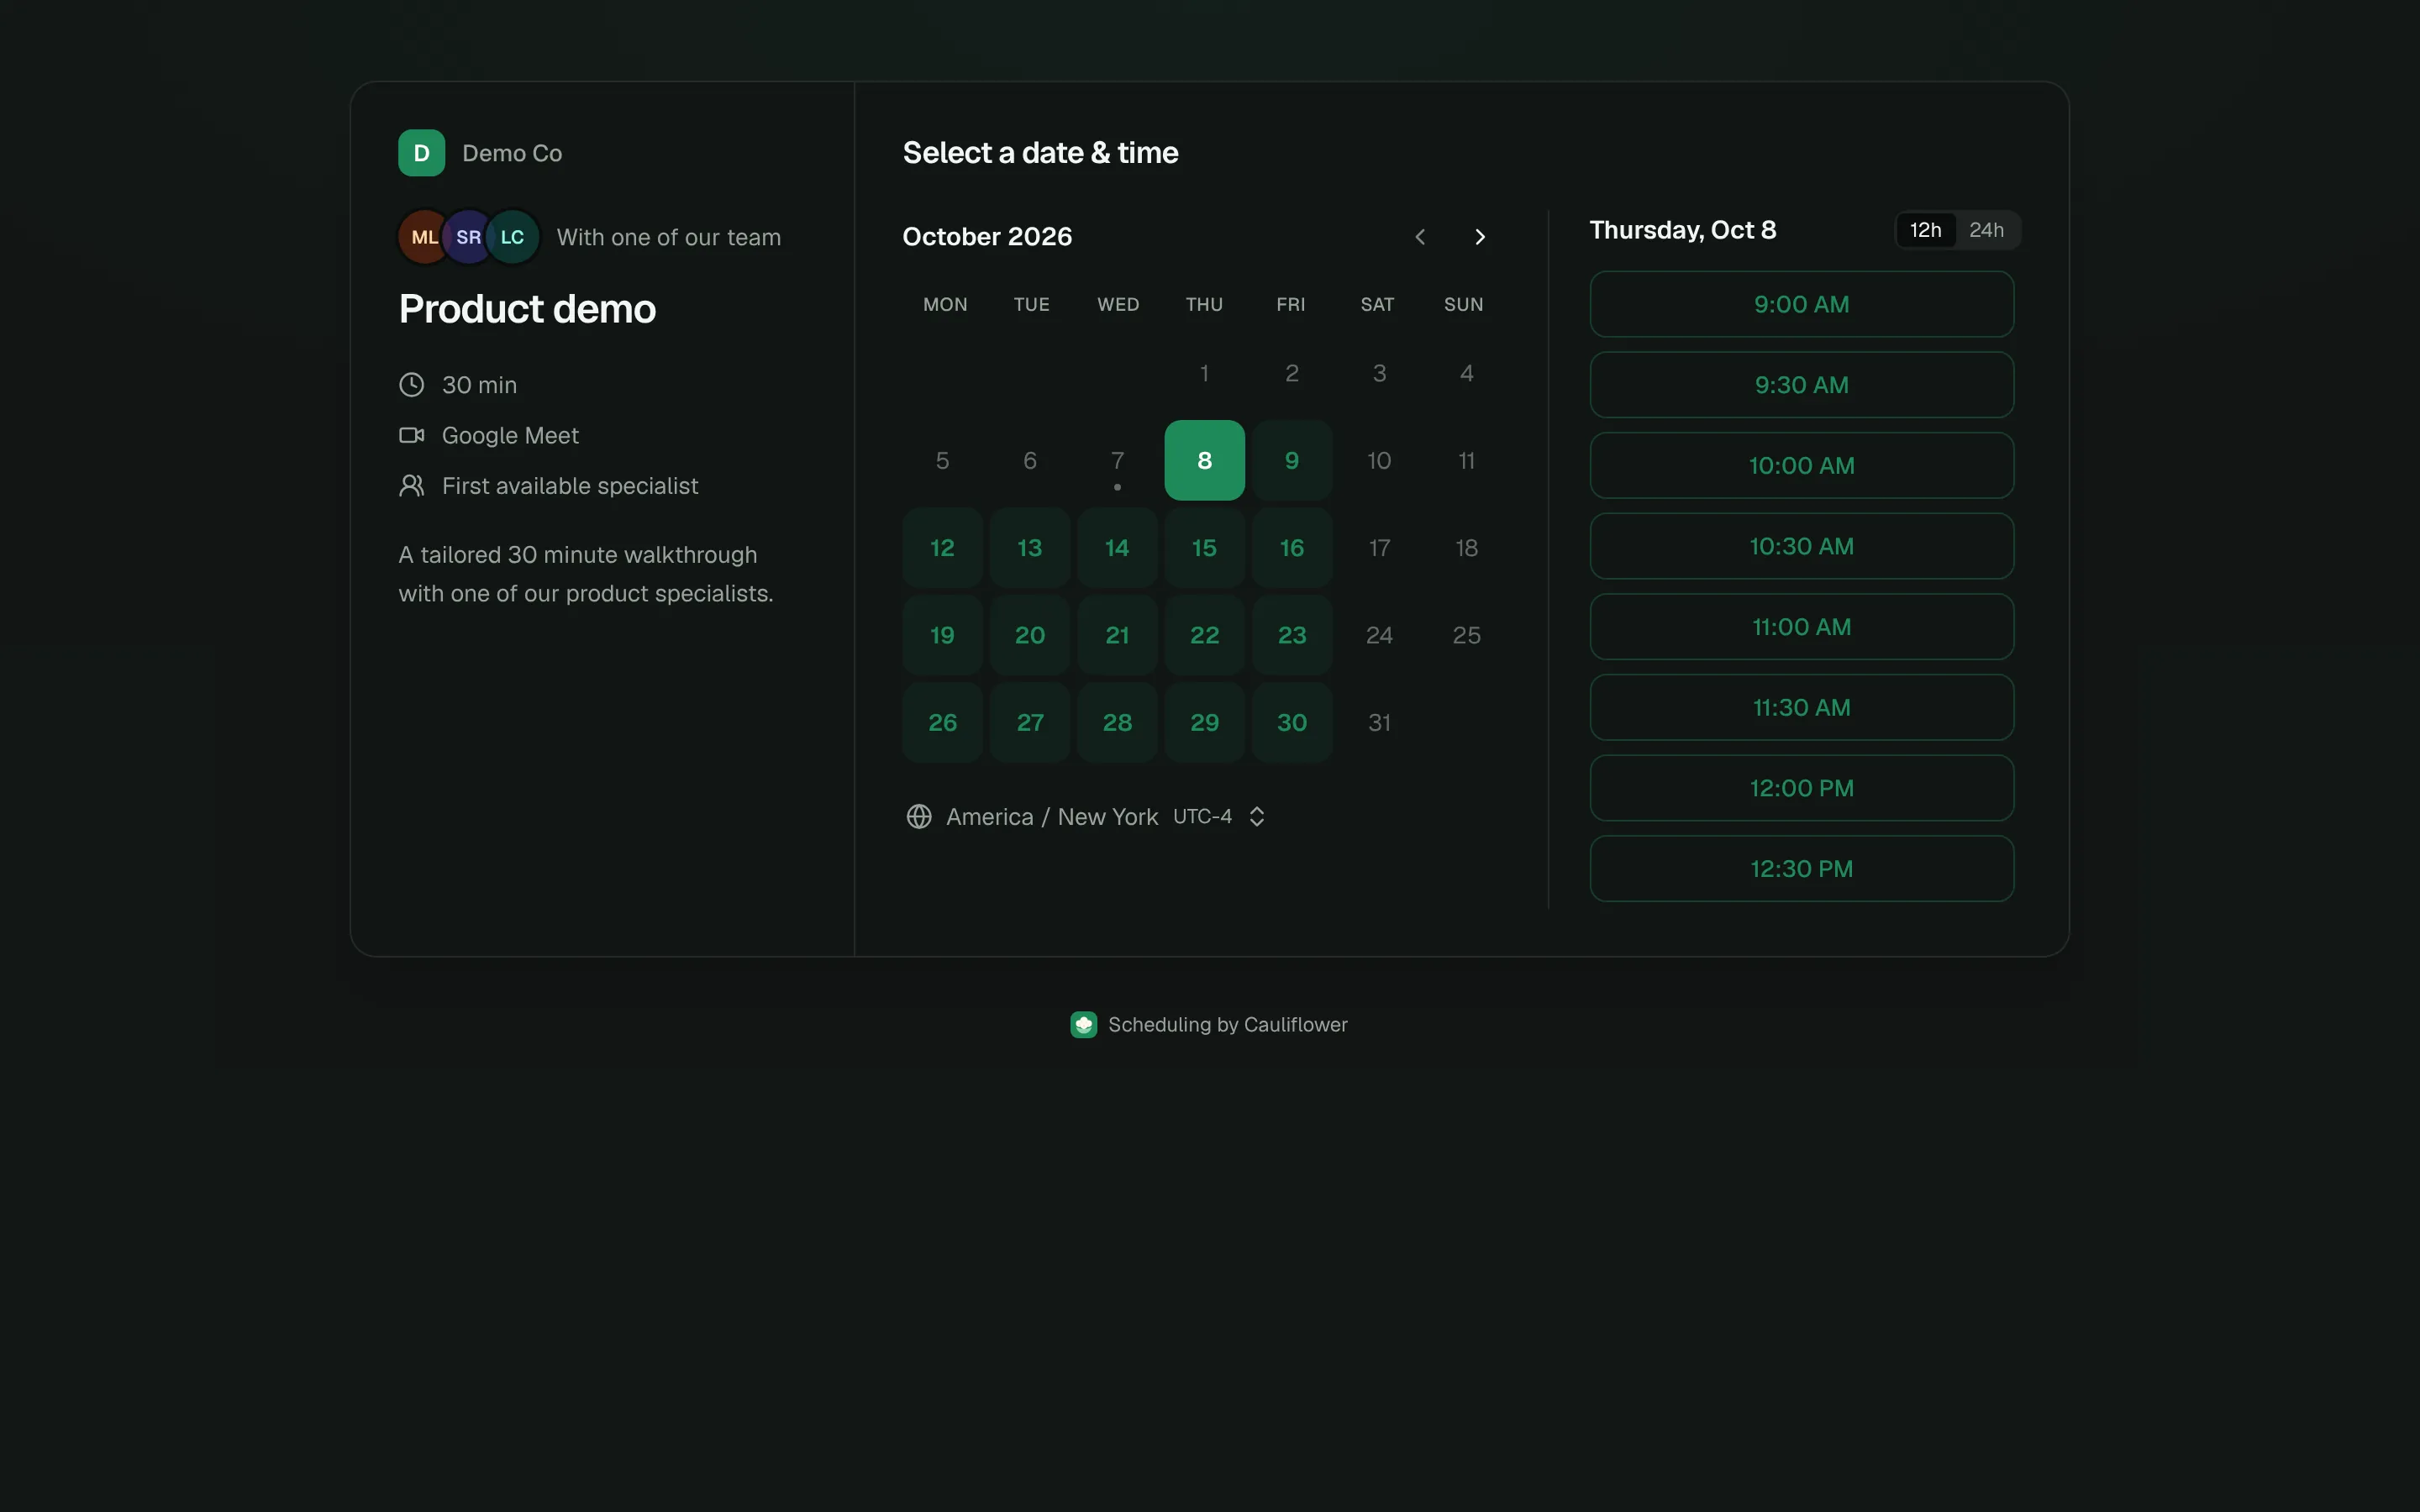Click the ML team member avatar
2420x1512 pixels.
click(423, 237)
